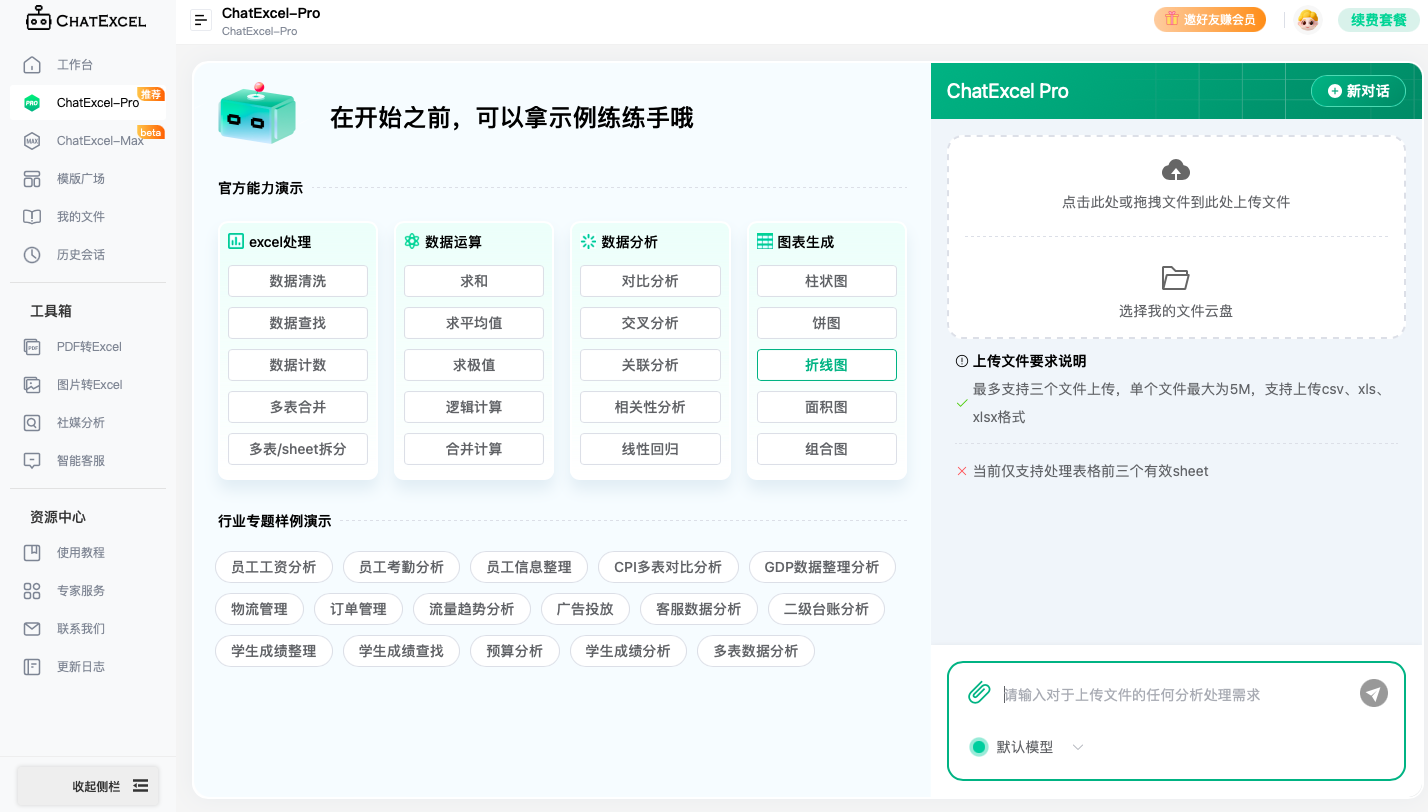
Task: Click the upload file drop area
Action: [1176, 185]
